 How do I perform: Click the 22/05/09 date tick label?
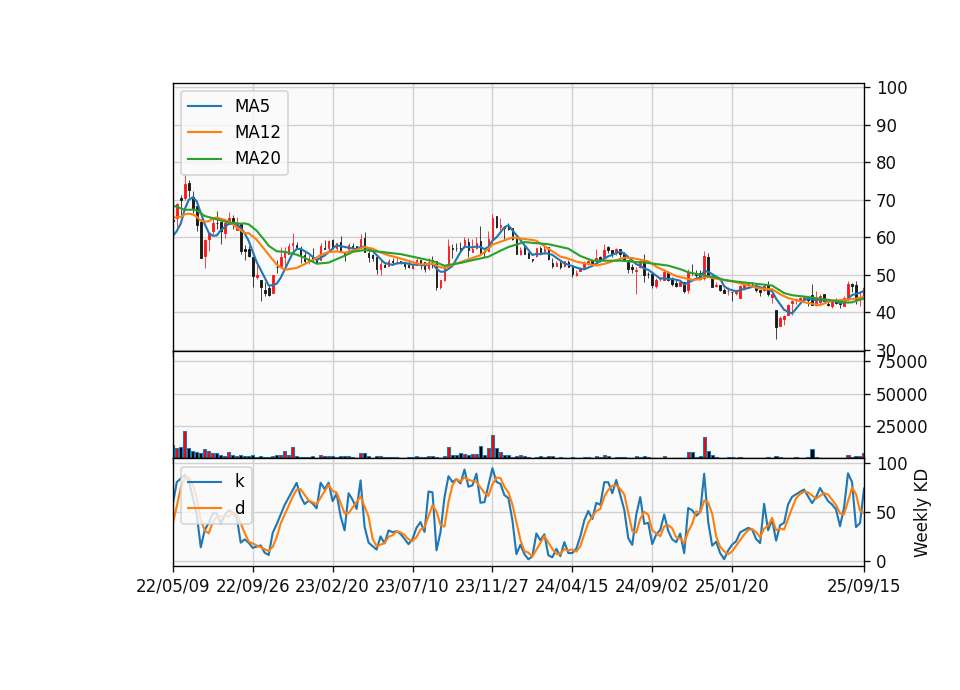pyautogui.click(x=173, y=586)
